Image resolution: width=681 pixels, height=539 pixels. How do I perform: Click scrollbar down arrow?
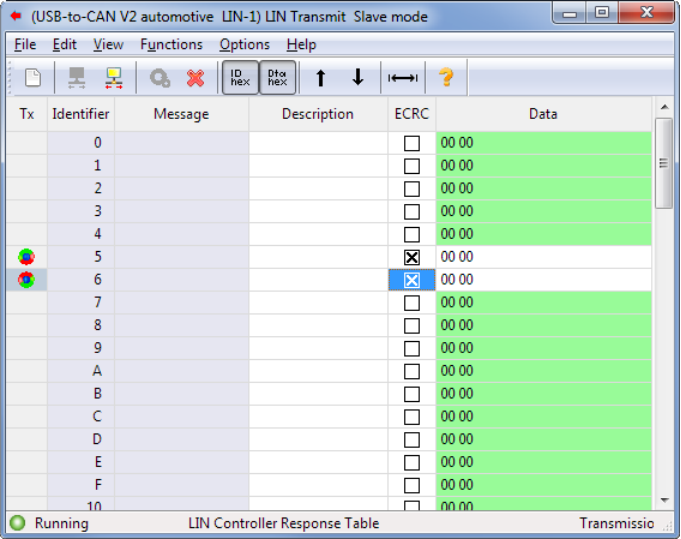(x=664, y=500)
